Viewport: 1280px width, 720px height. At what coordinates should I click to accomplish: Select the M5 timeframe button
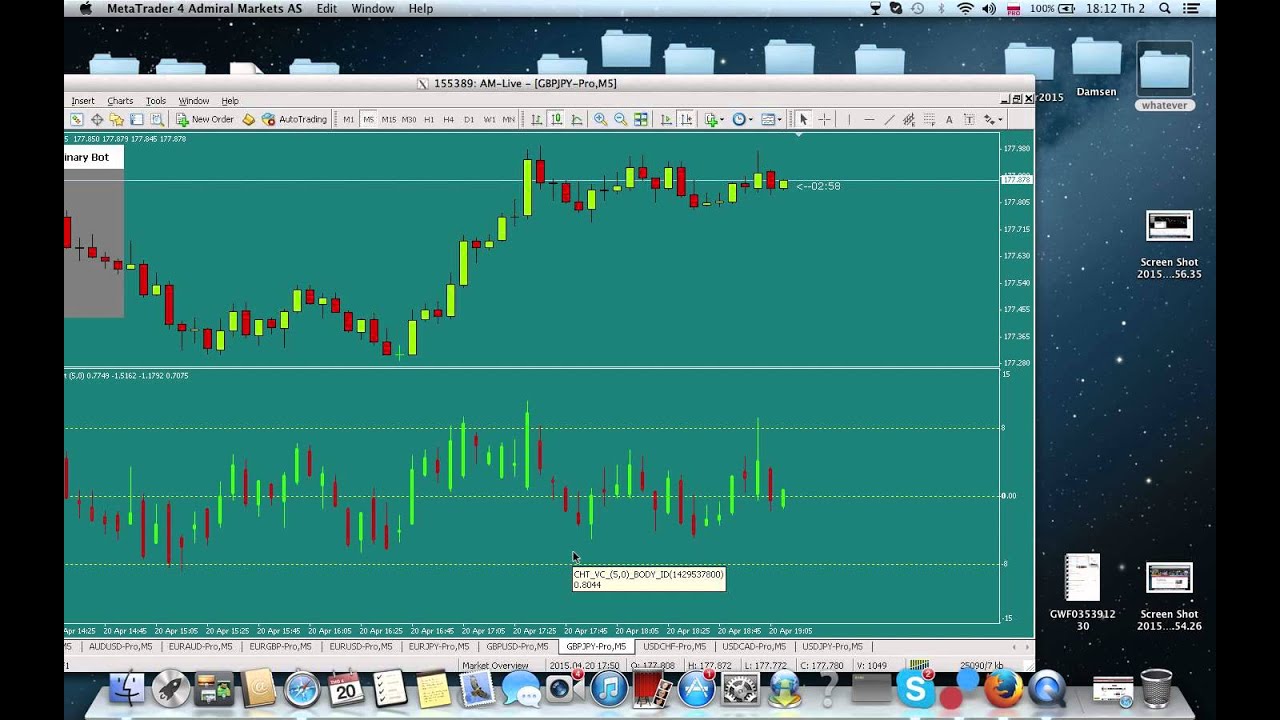(x=368, y=119)
